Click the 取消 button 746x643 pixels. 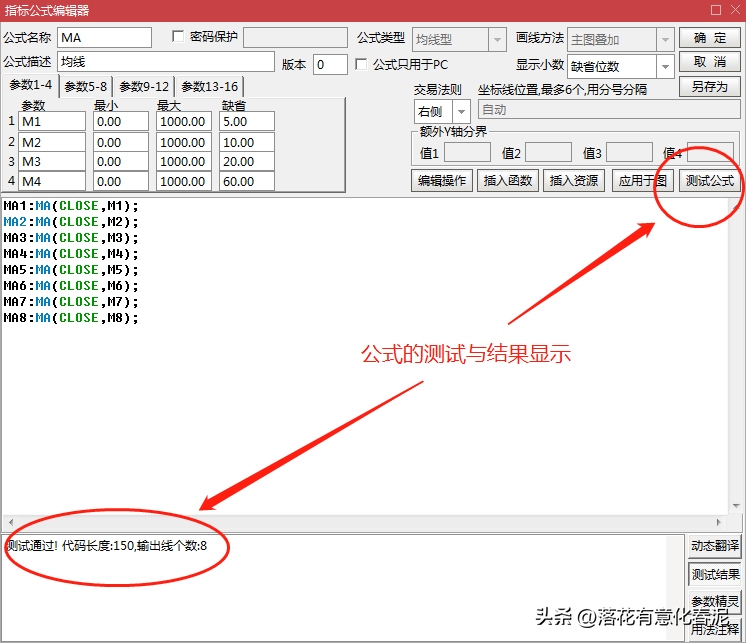click(709, 62)
